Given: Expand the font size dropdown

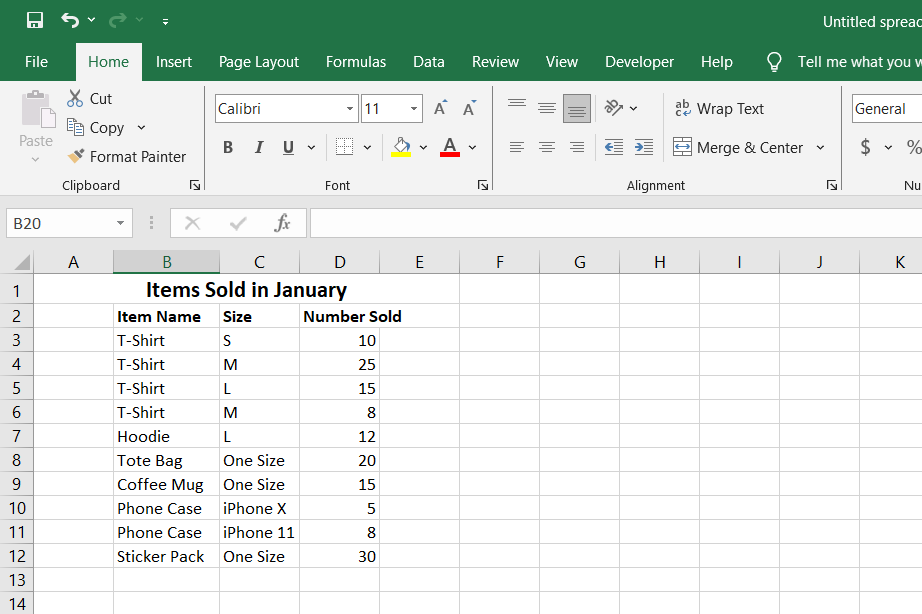Looking at the screenshot, I should click(x=414, y=109).
